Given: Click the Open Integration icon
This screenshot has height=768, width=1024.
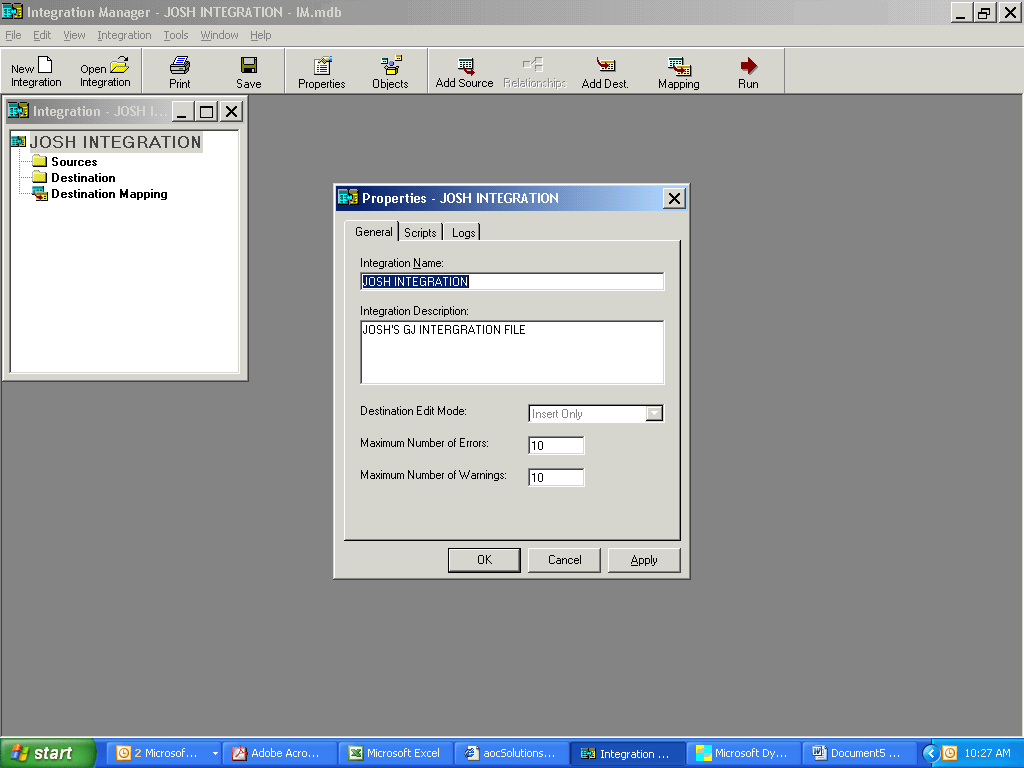Looking at the screenshot, I should point(105,70).
